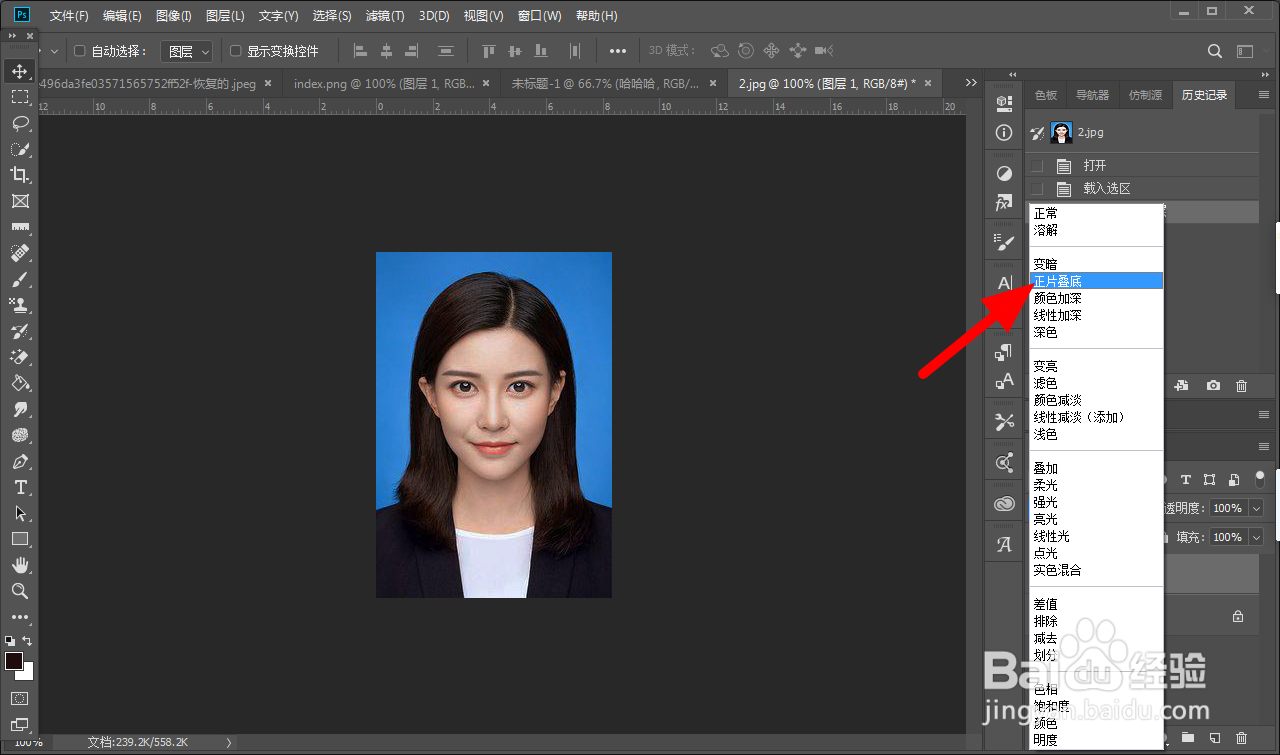Choose the Rectangular Marquee tool

point(20,97)
